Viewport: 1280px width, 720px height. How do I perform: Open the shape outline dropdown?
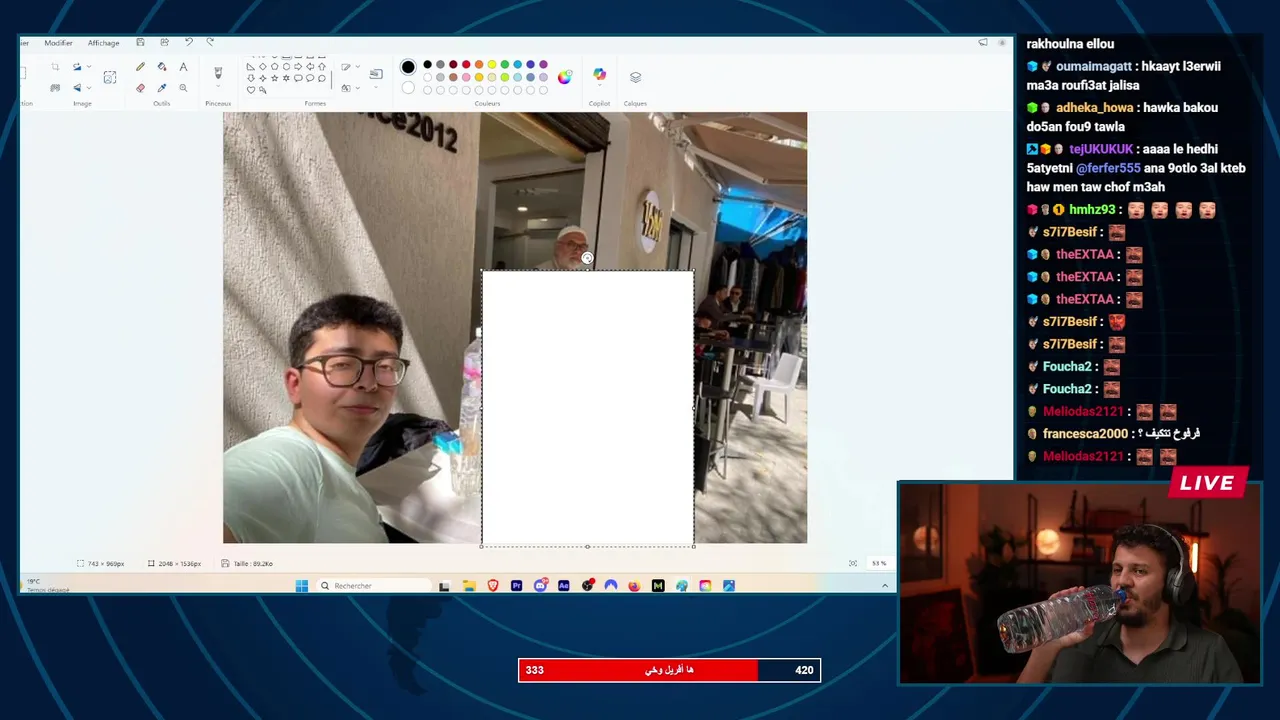point(357,66)
